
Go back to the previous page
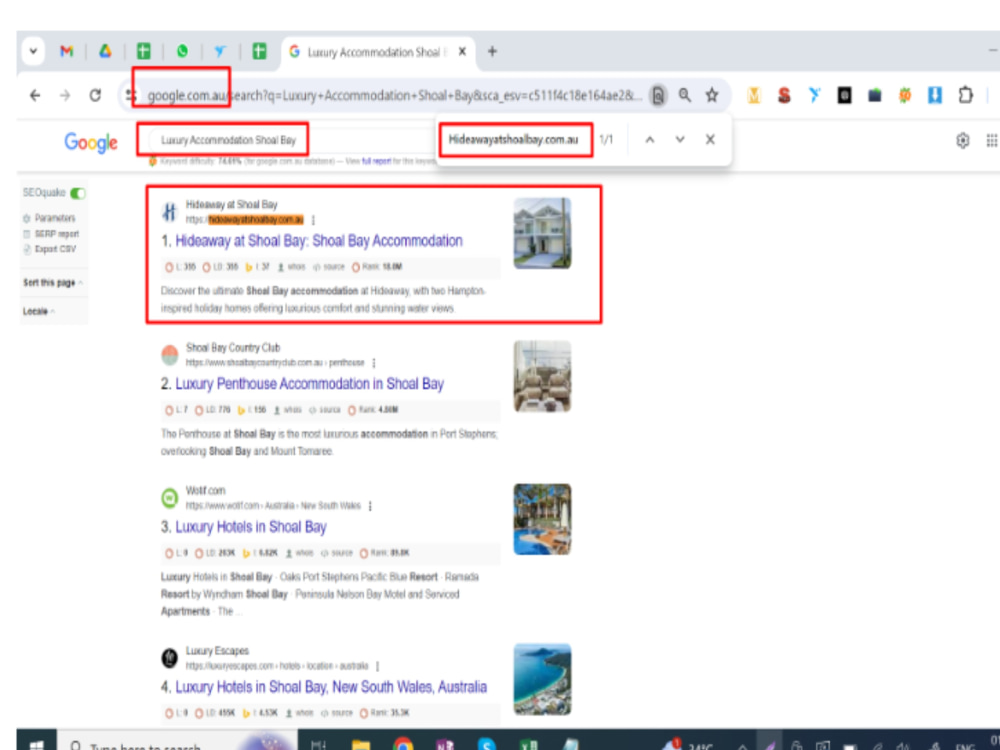click(35, 96)
